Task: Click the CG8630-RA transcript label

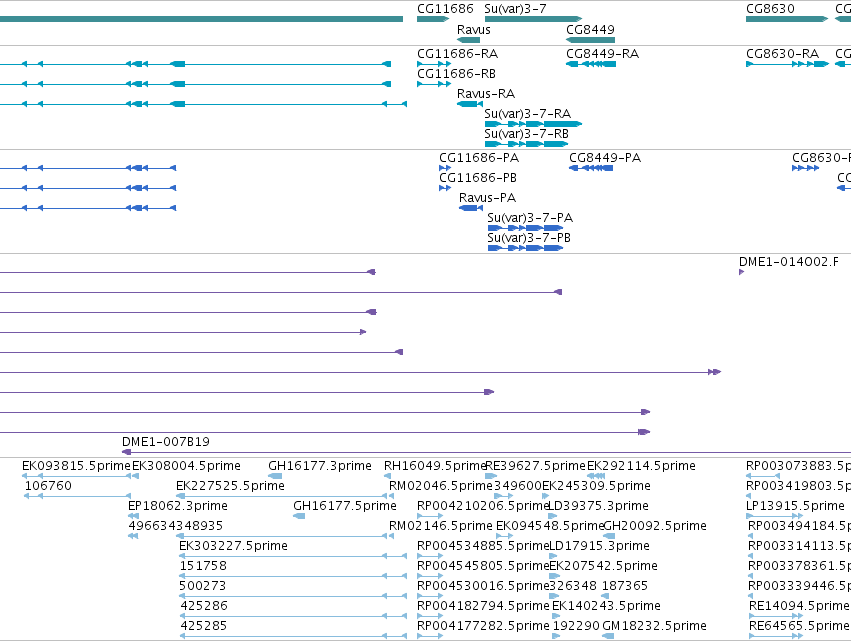Action: [x=782, y=54]
